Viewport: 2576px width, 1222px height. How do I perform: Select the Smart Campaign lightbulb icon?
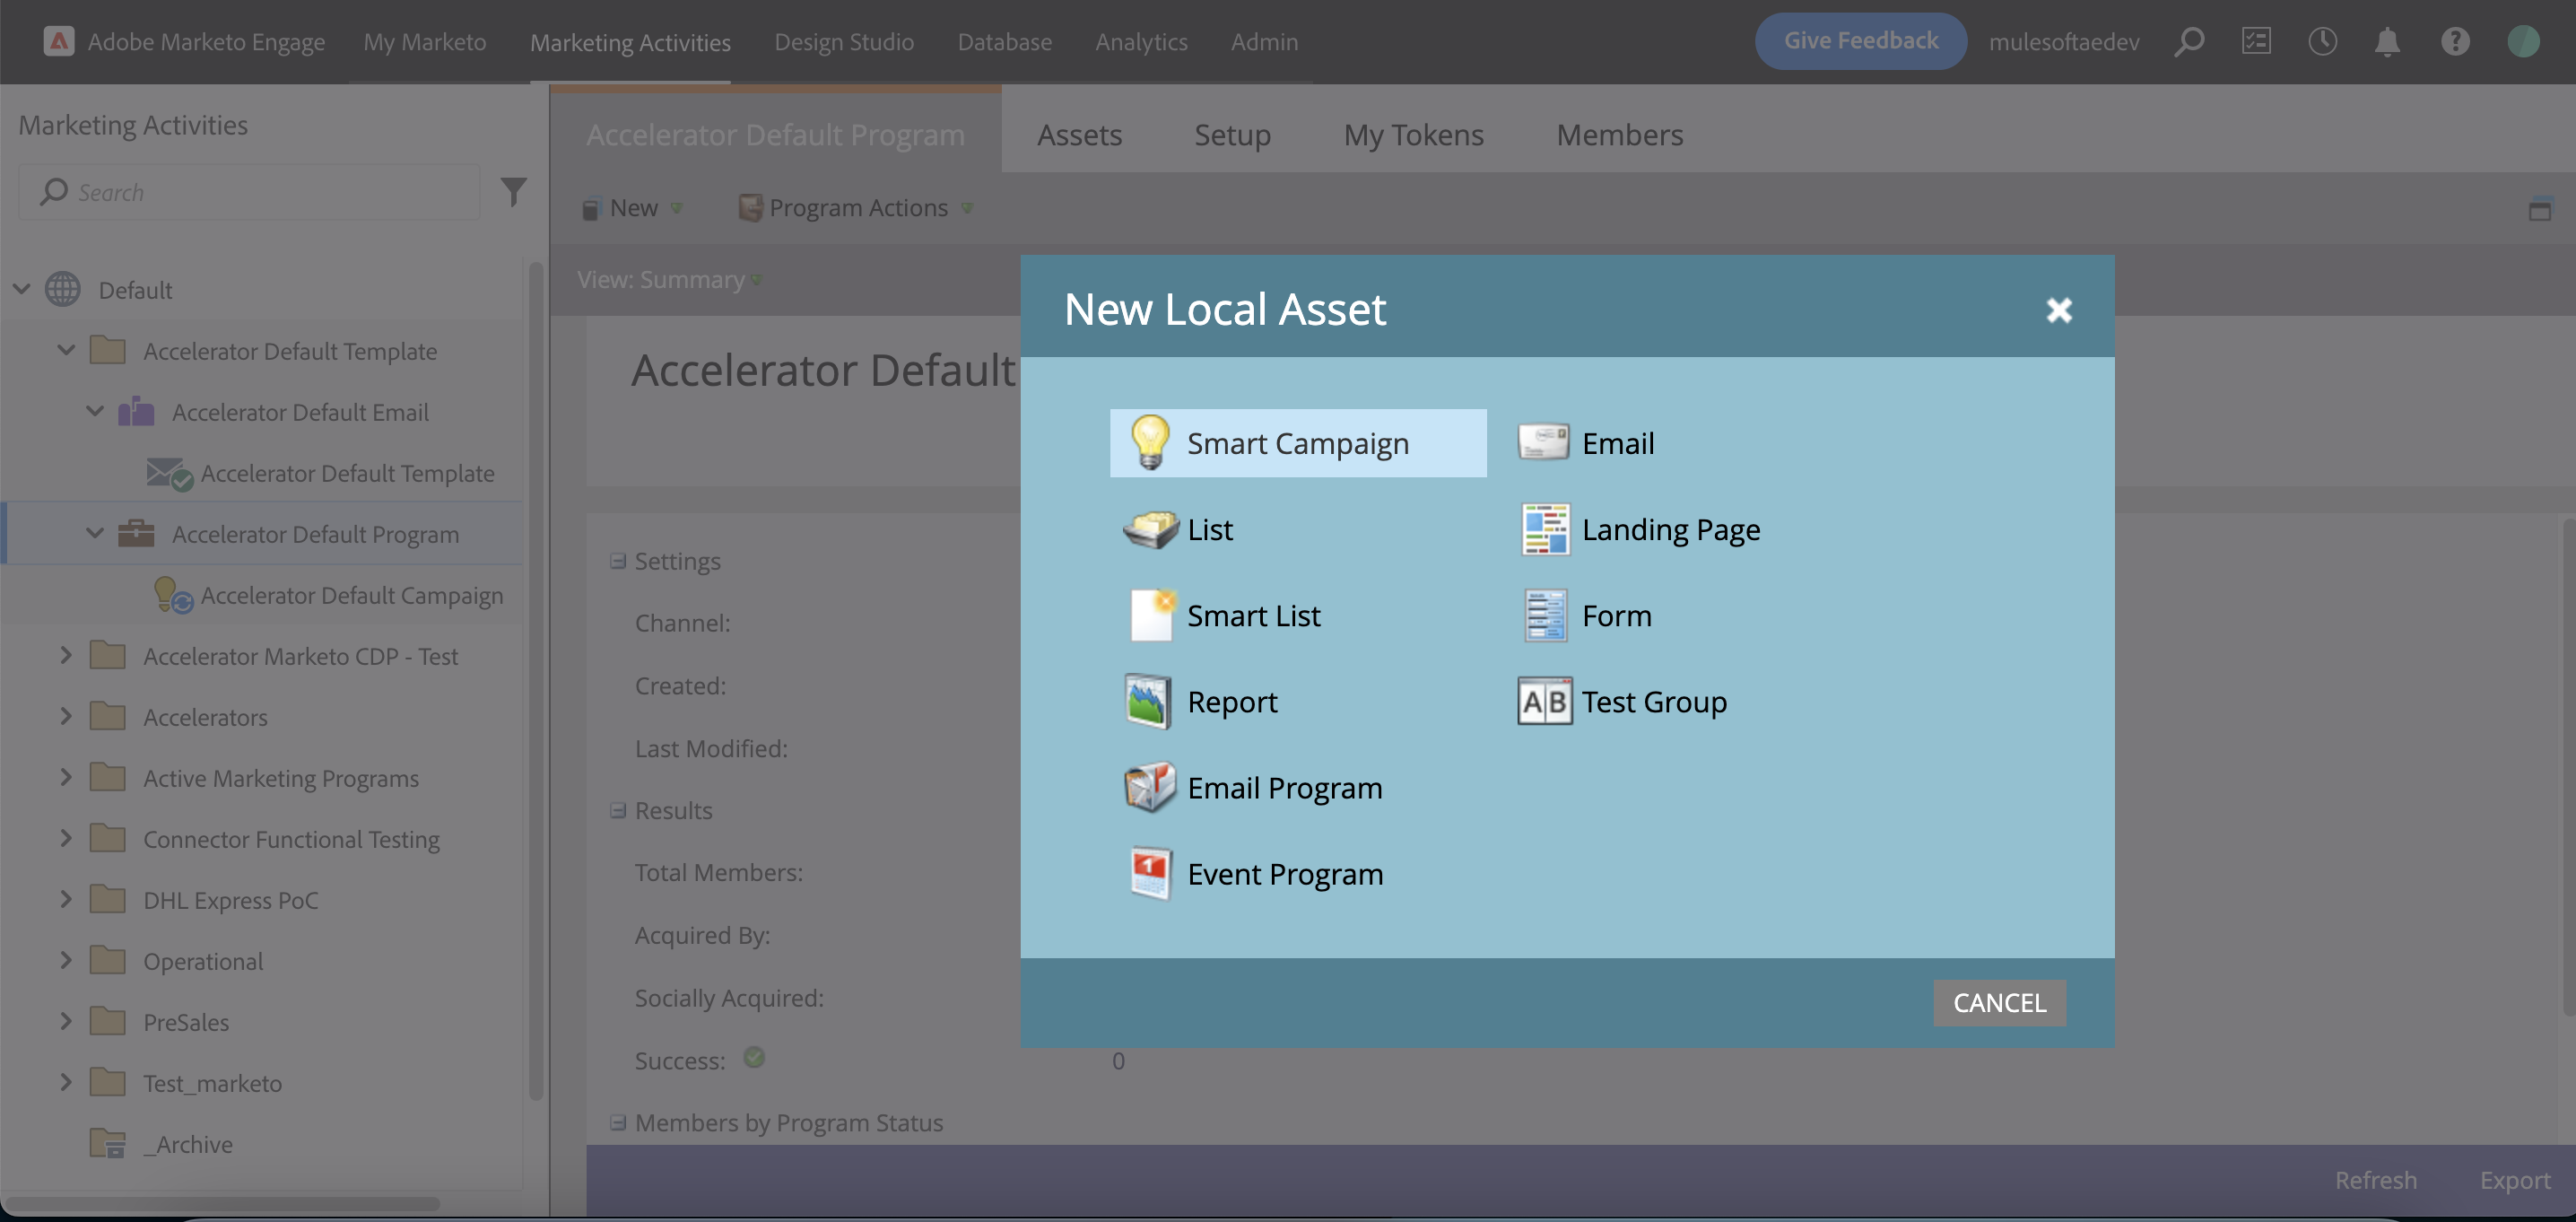1149,442
